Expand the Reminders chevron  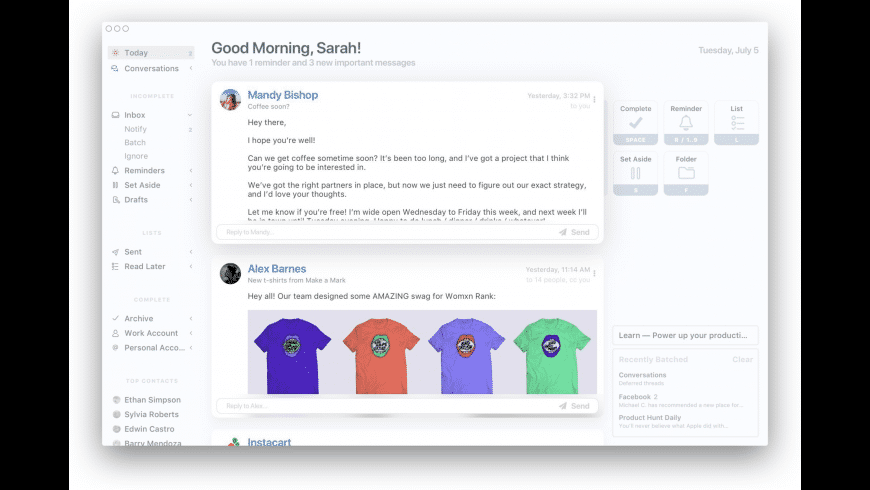[x=191, y=170]
